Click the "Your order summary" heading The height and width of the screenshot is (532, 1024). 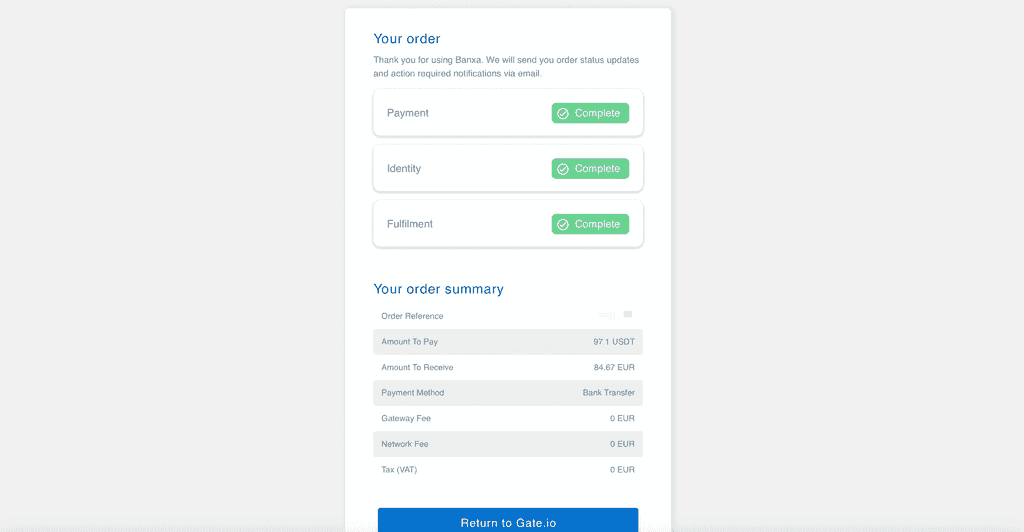point(438,289)
